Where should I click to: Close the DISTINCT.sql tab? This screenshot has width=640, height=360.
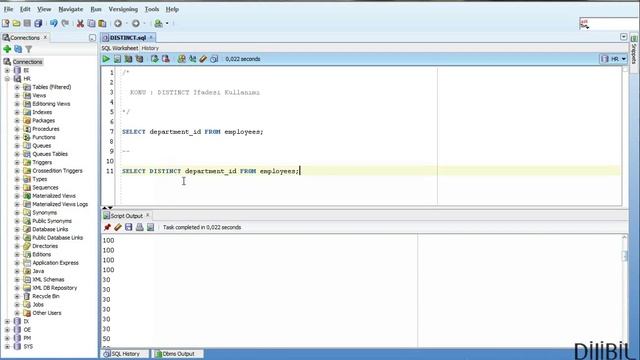tap(151, 37)
